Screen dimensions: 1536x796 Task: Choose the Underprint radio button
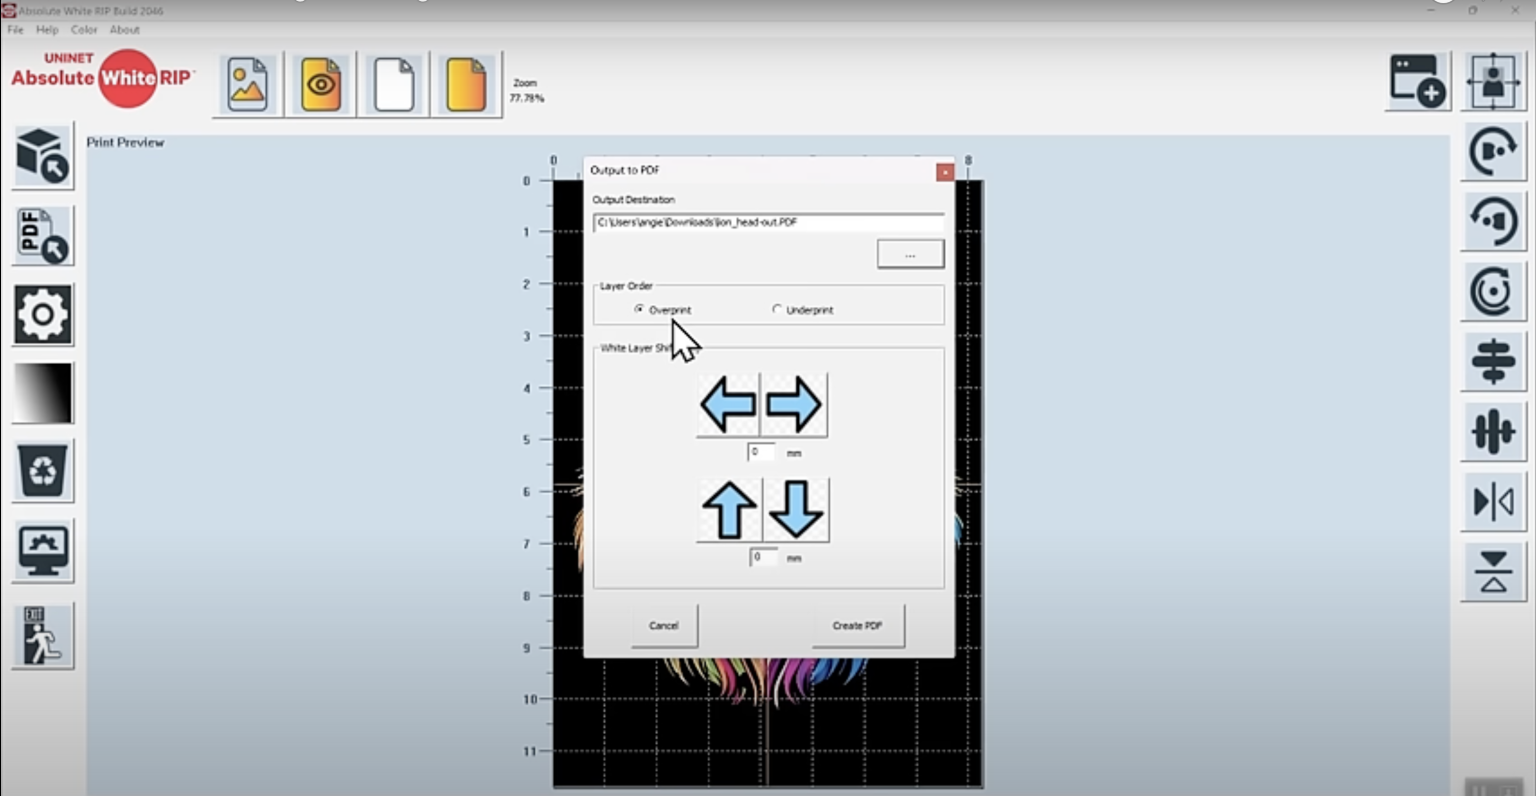(x=777, y=310)
